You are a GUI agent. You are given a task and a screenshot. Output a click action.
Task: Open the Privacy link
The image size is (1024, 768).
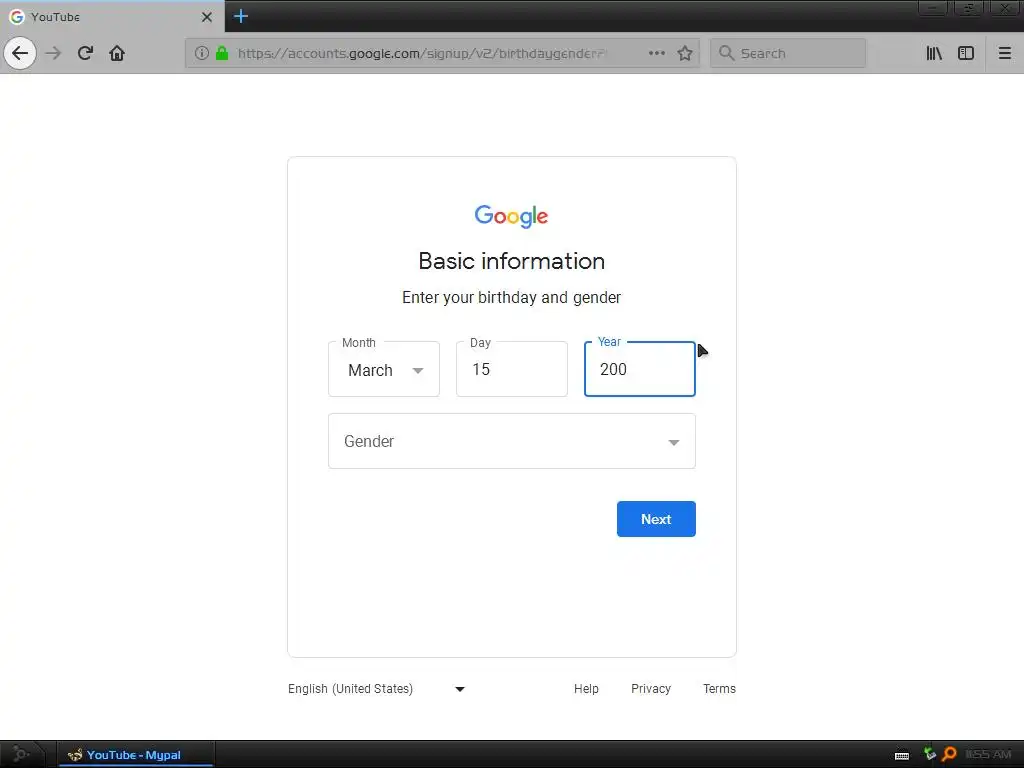coord(650,688)
